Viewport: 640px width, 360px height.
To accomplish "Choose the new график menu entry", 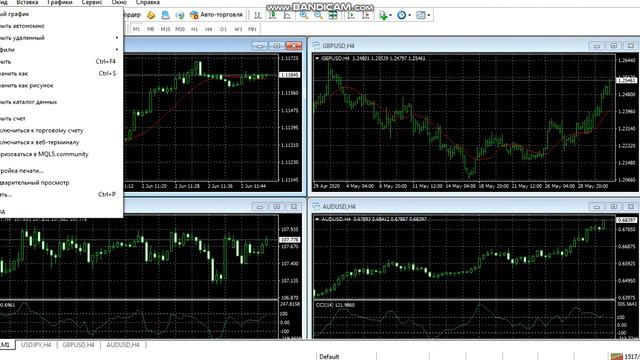I will point(60,14).
